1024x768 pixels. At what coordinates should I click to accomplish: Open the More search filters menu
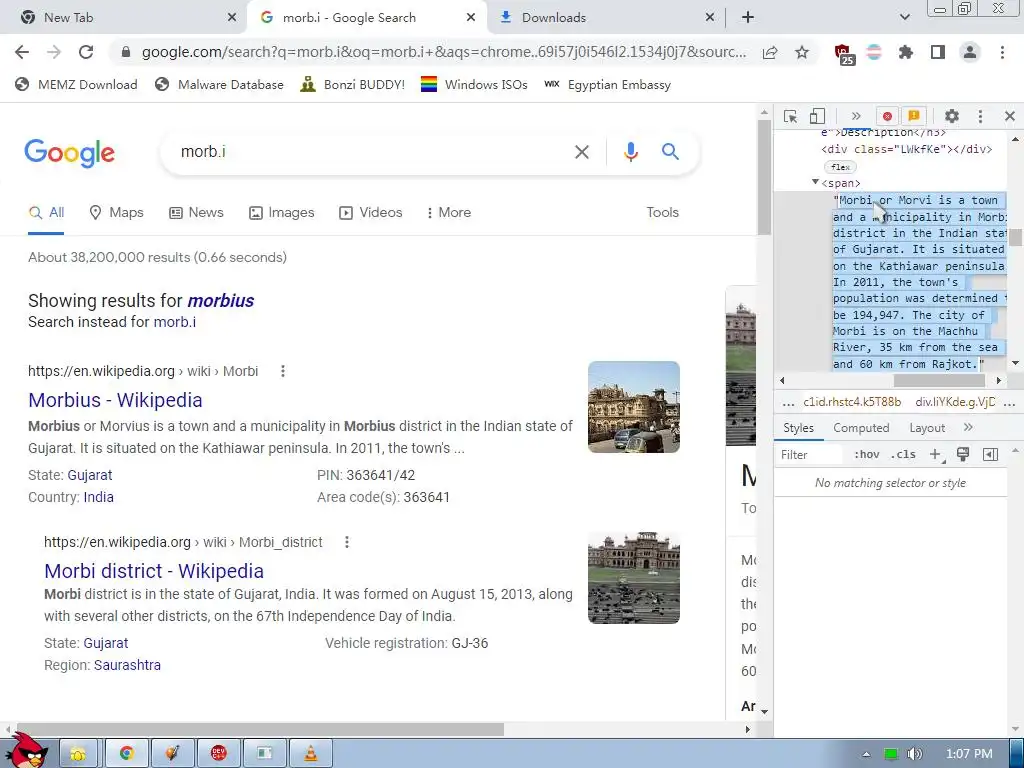[448, 212]
